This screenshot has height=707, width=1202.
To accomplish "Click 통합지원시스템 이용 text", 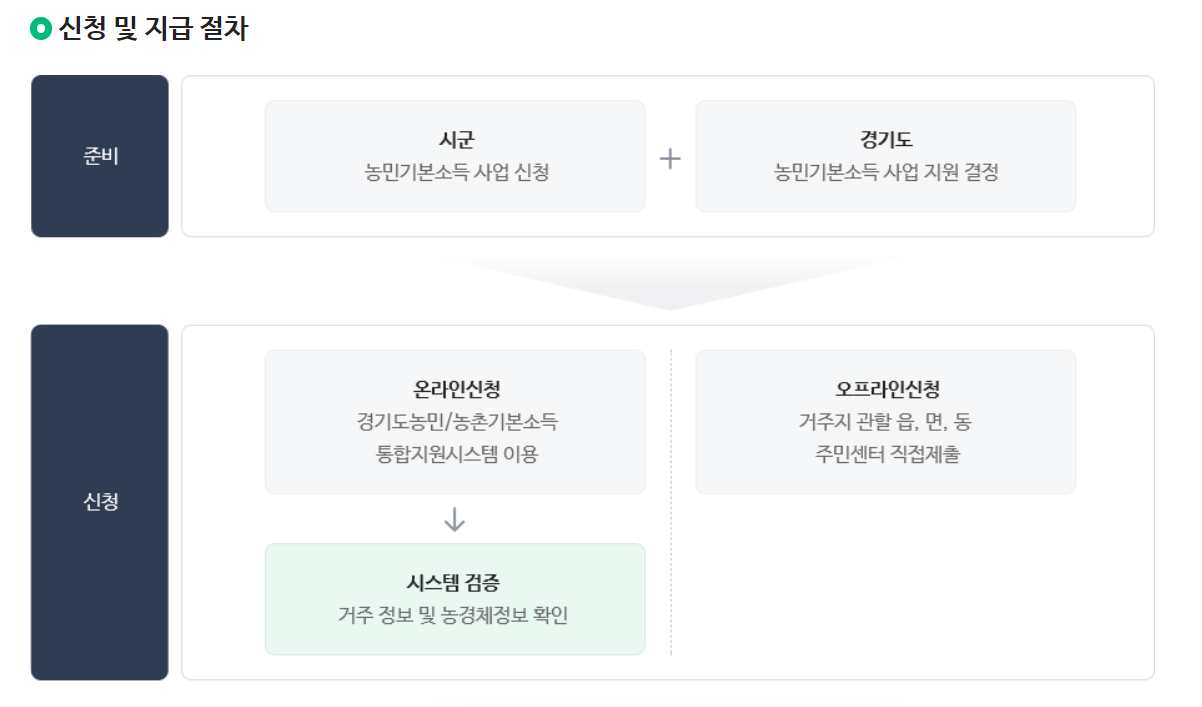I will [456, 455].
